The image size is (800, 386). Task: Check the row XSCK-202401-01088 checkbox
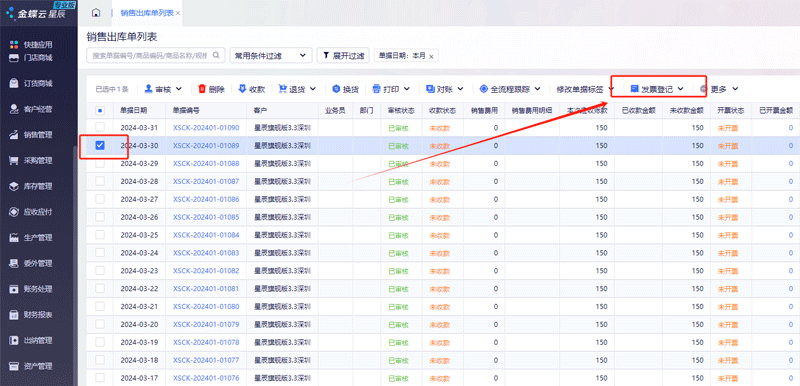tap(100, 164)
